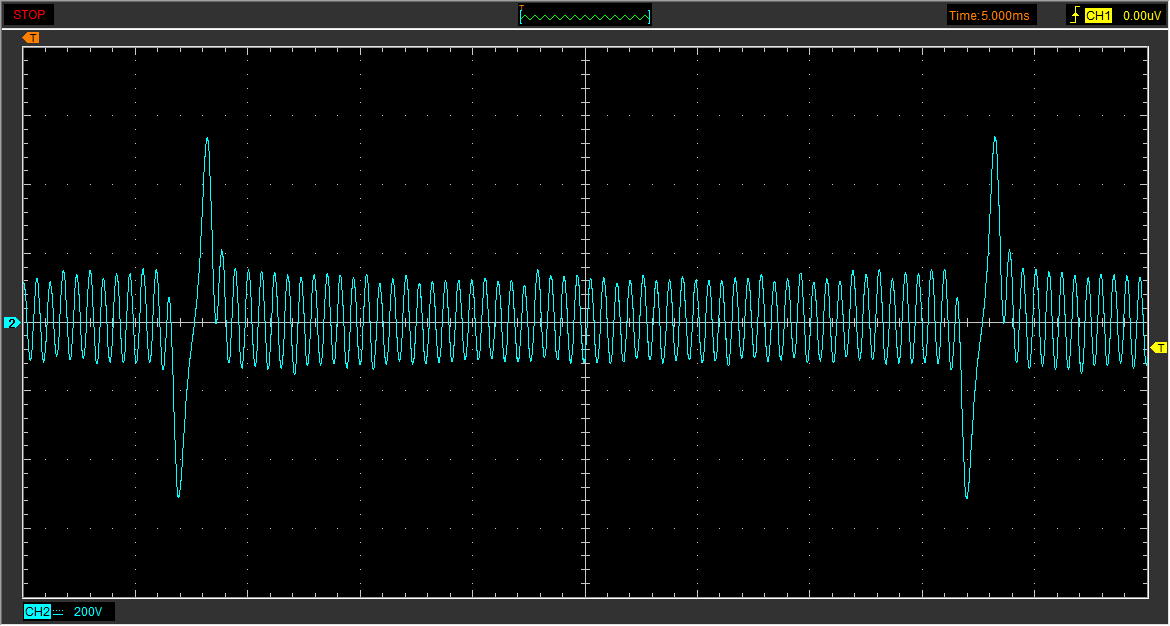Click the 200V vertical scale readout
The image size is (1170, 626).
click(88, 612)
